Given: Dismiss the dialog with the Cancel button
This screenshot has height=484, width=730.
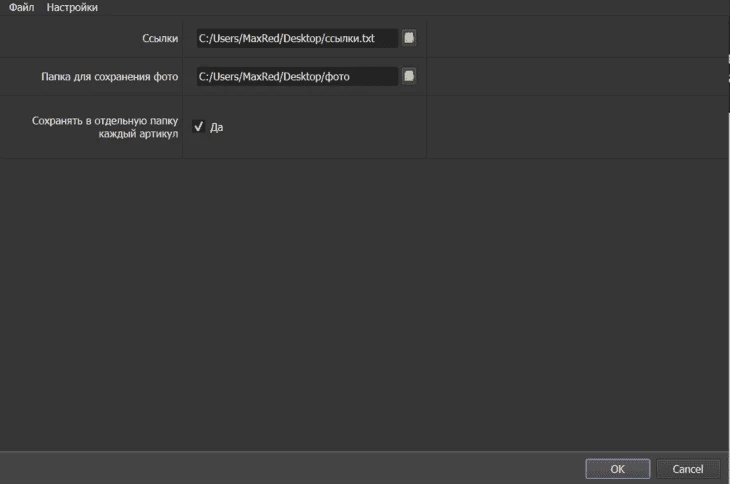Looking at the screenshot, I should click(688, 469).
